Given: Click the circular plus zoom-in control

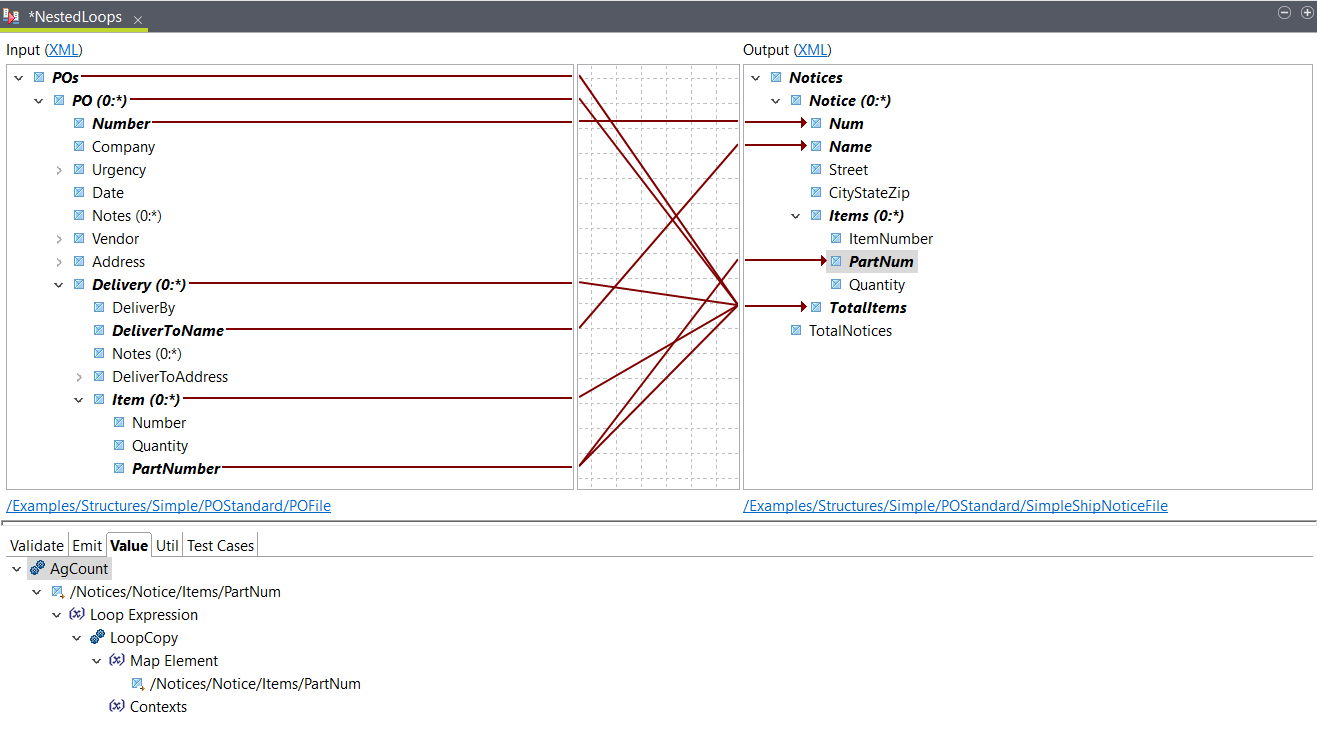Looking at the screenshot, I should (1307, 12).
